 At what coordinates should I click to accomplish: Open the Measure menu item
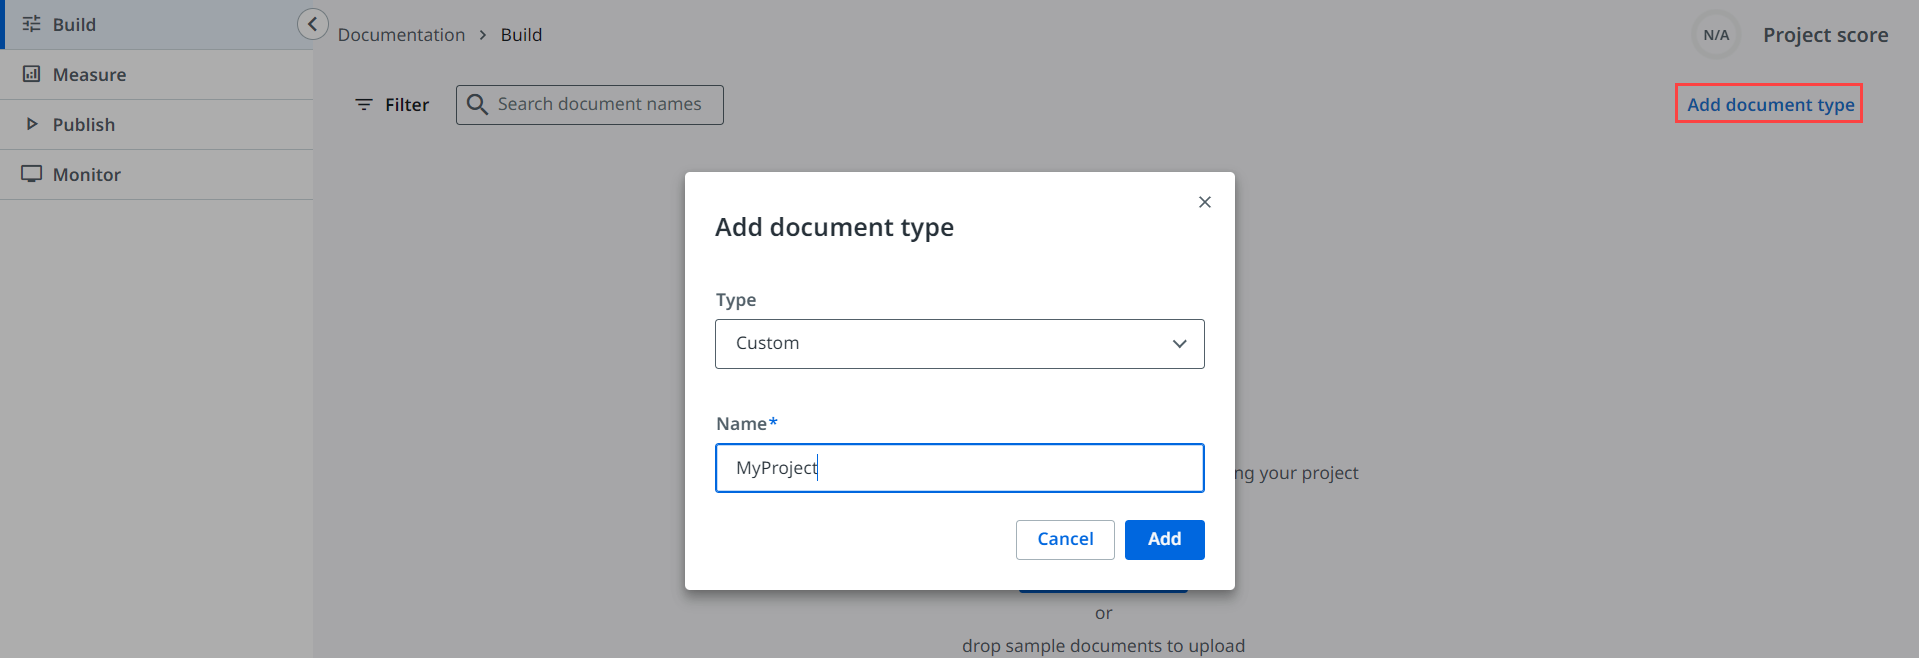click(89, 75)
